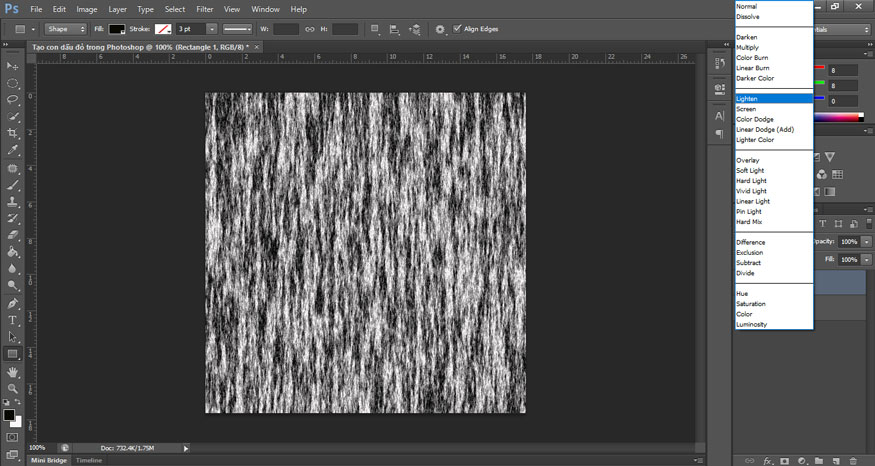Swap foreground and background colors
The image size is (875, 466).
click(x=17, y=402)
